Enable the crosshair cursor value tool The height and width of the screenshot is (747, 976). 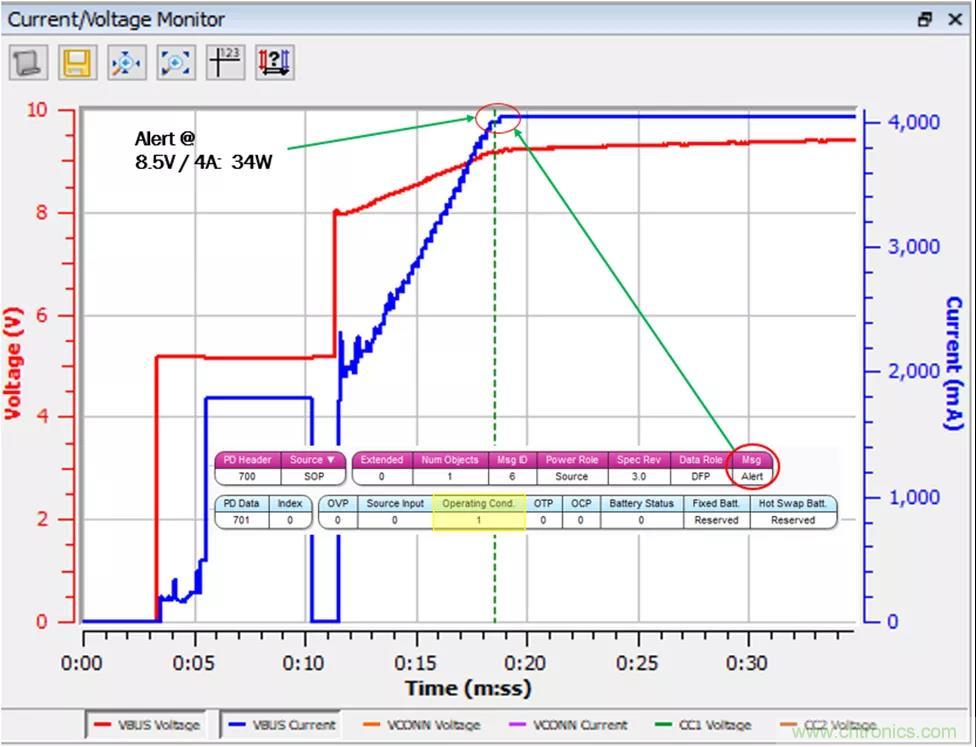[224, 63]
